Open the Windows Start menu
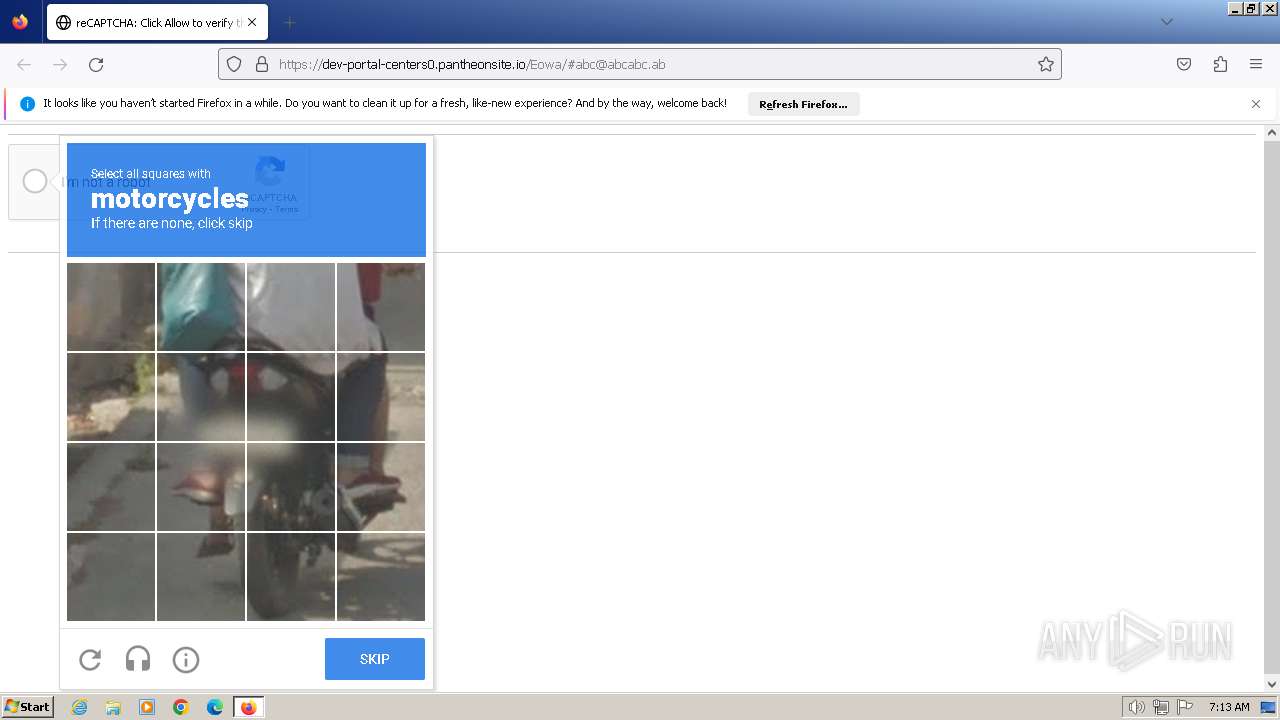Image resolution: width=1280 pixels, height=720 pixels. pyautogui.click(x=27, y=707)
